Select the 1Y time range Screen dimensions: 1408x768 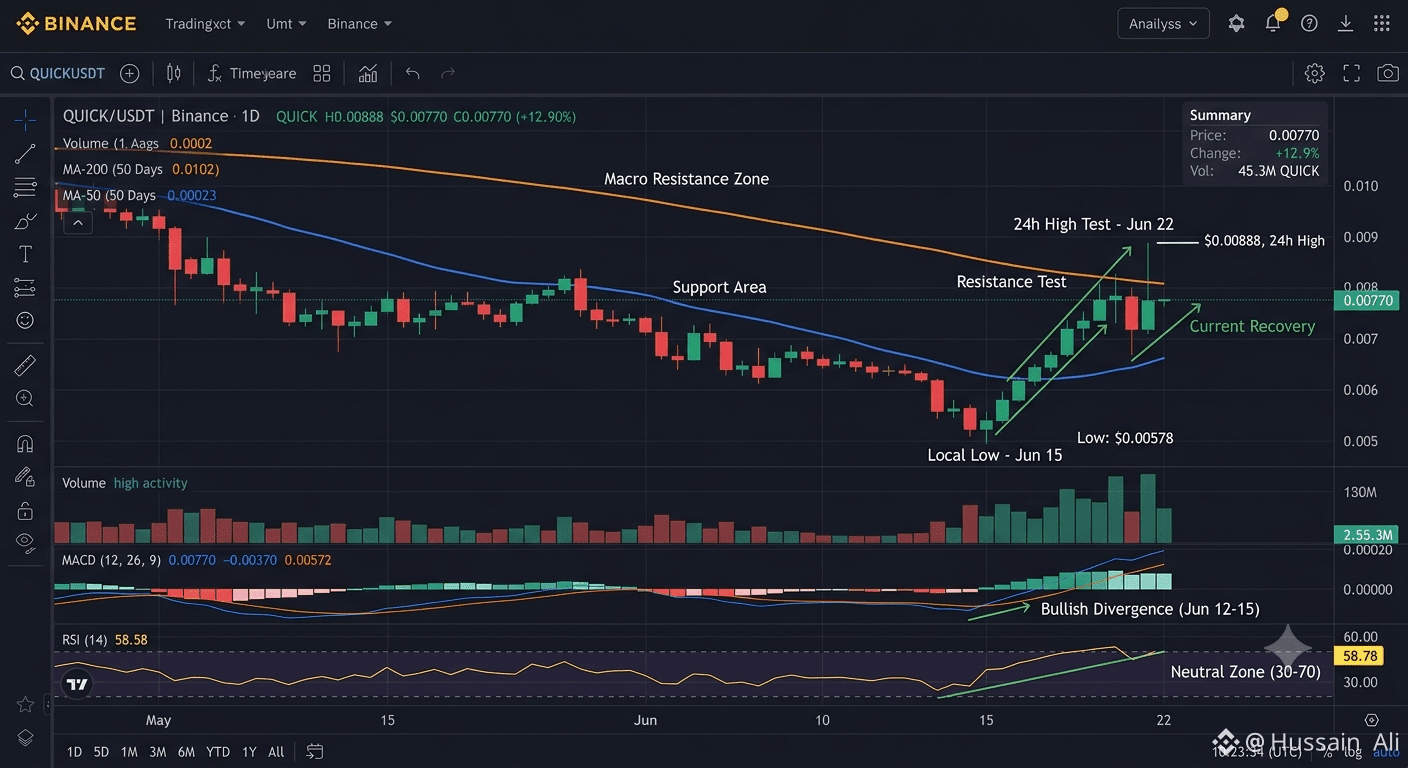pyautogui.click(x=249, y=751)
